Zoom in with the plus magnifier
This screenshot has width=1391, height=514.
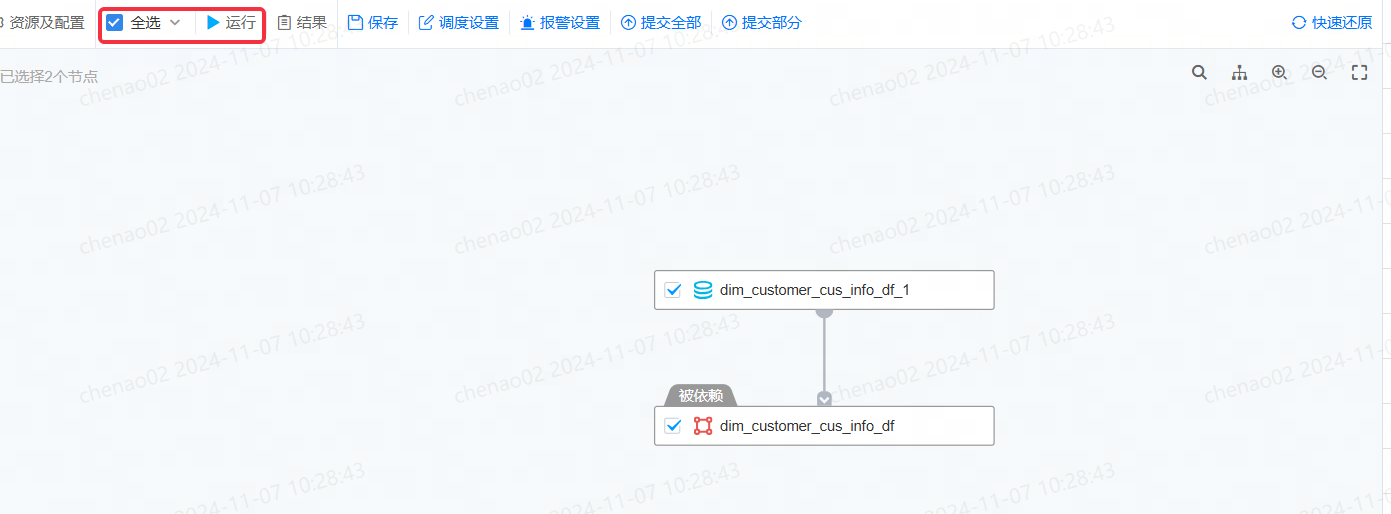(x=1279, y=73)
